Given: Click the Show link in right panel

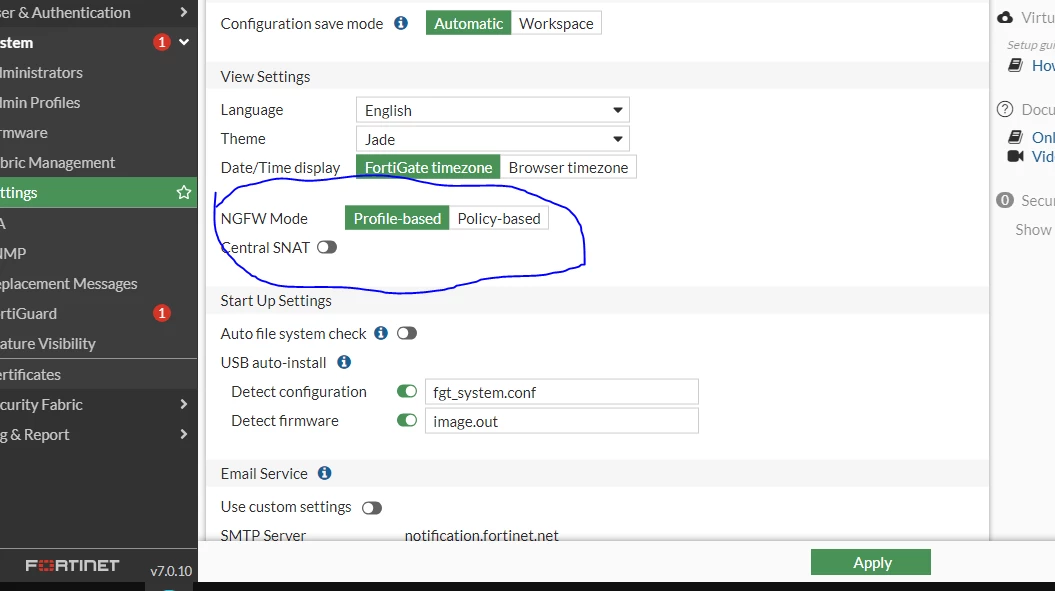Looking at the screenshot, I should coord(1033,230).
